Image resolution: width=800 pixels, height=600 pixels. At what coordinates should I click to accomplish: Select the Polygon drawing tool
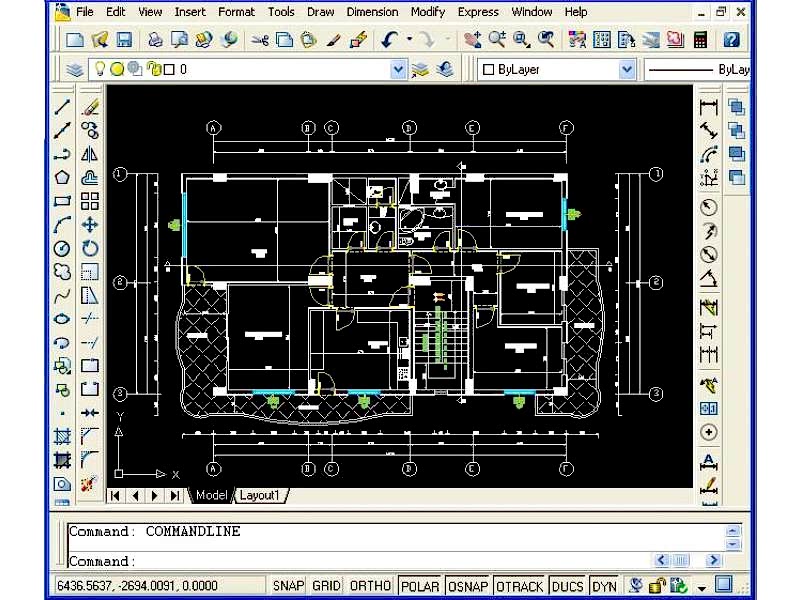(62, 177)
